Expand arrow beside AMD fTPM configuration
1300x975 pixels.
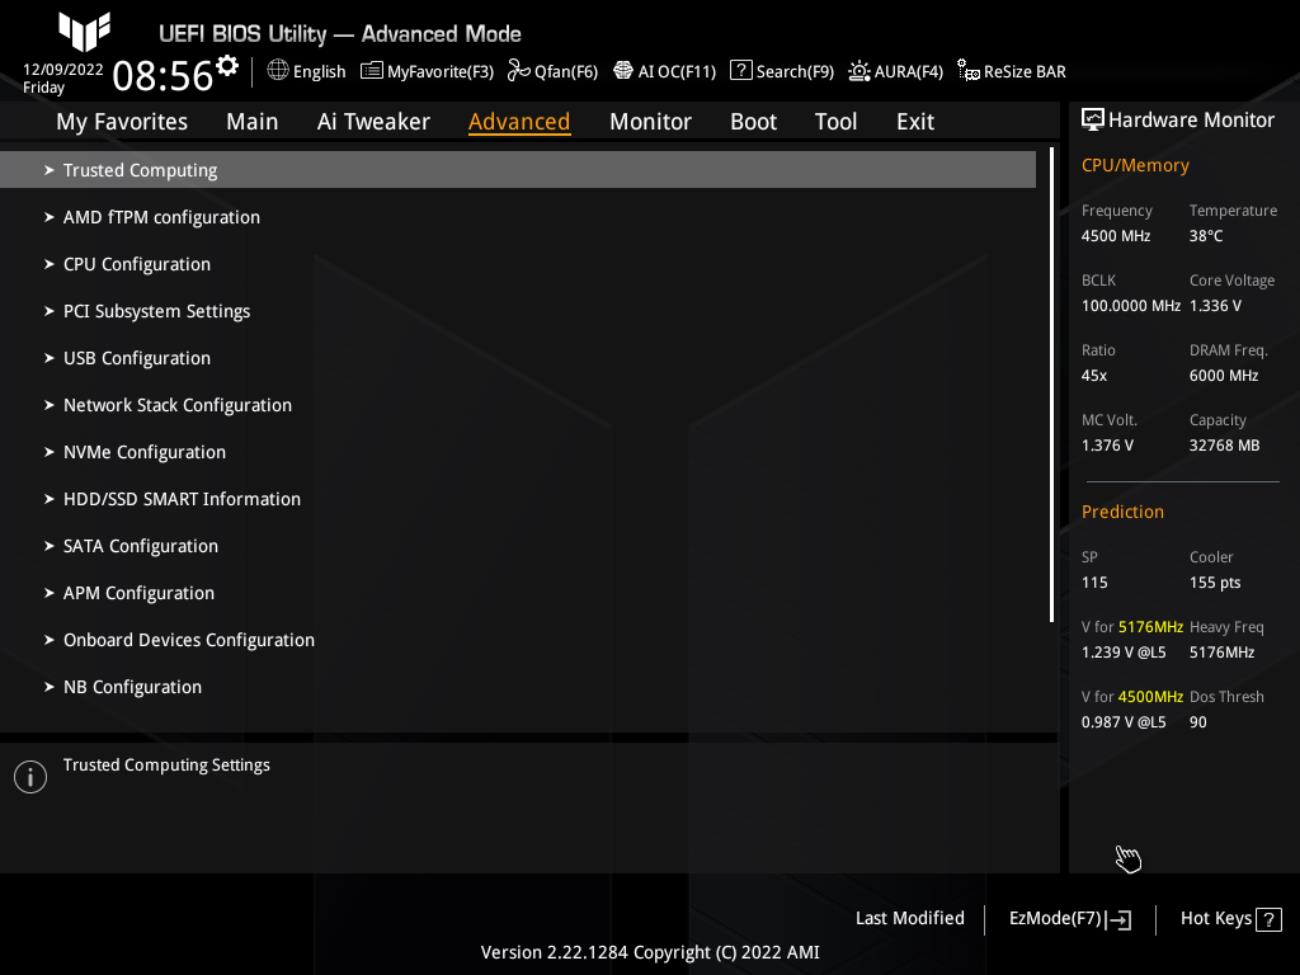tap(49, 217)
